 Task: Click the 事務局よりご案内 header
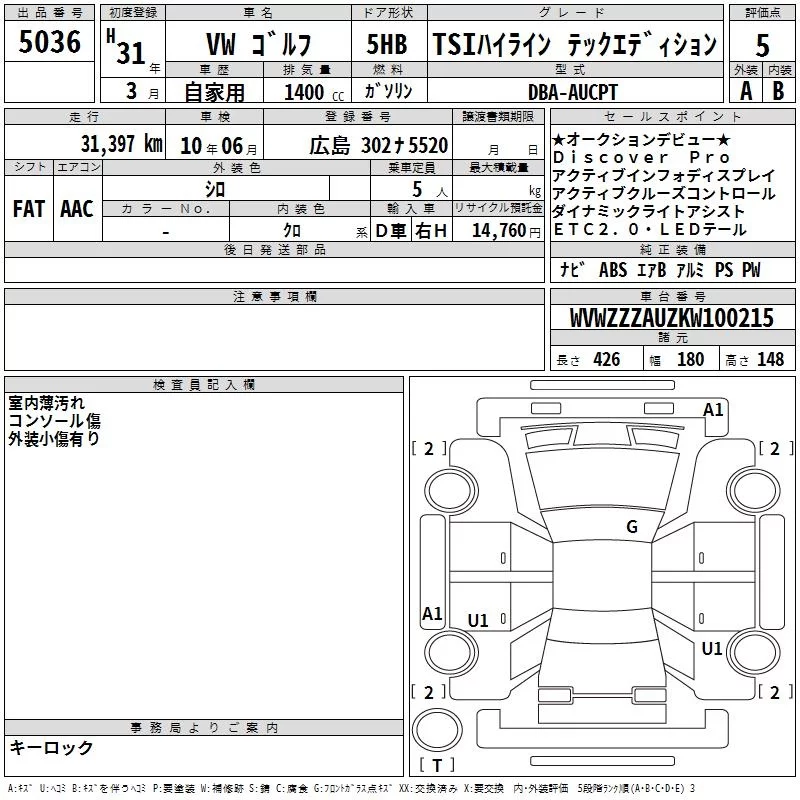click(204, 728)
